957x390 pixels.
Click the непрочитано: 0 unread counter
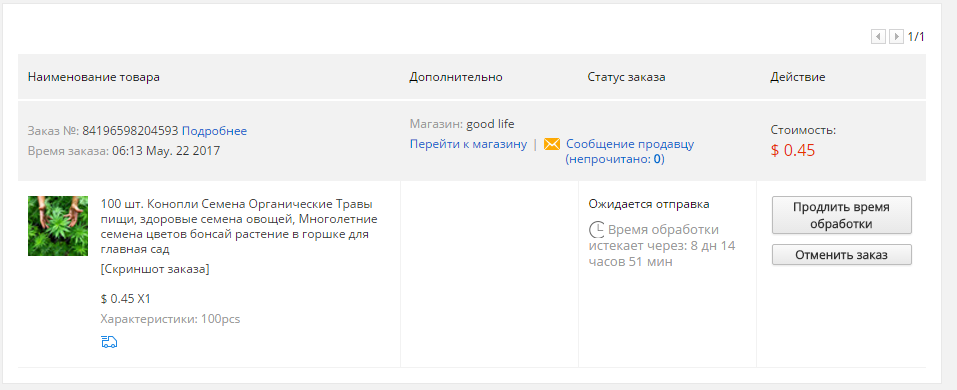click(615, 159)
